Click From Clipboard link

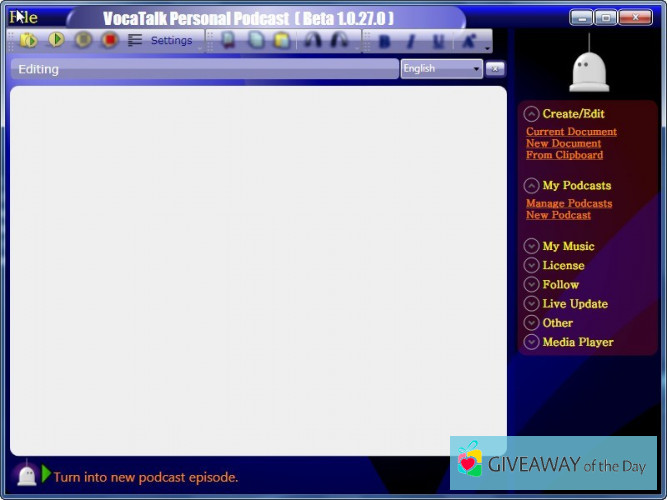pos(564,156)
